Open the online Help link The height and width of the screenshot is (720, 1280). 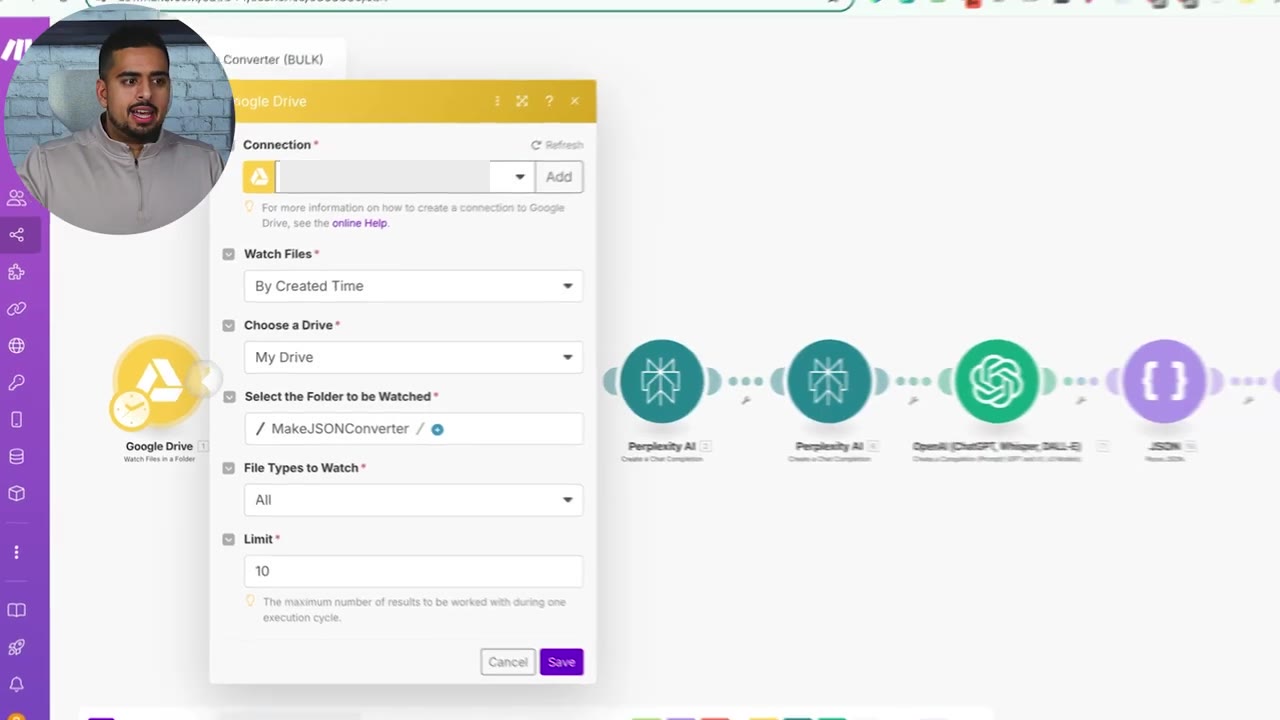click(x=359, y=223)
